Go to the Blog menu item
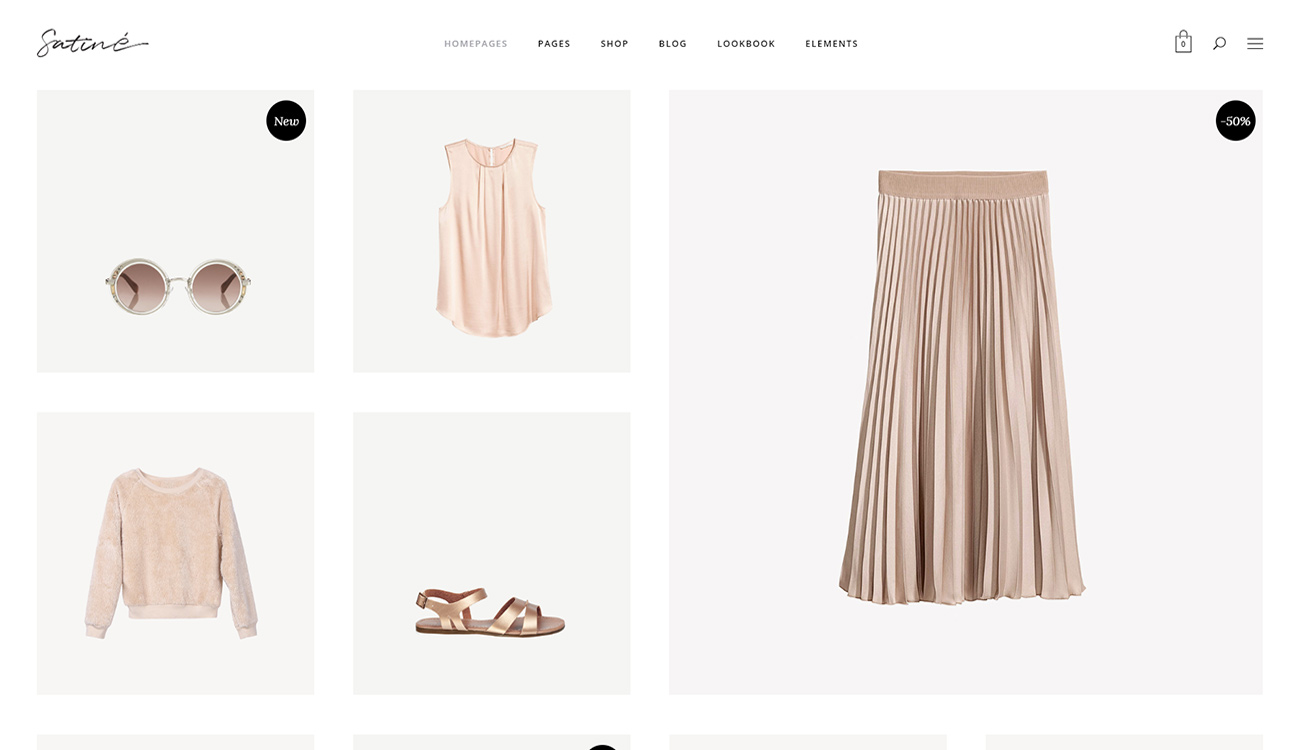The height and width of the screenshot is (750, 1300). pos(672,44)
